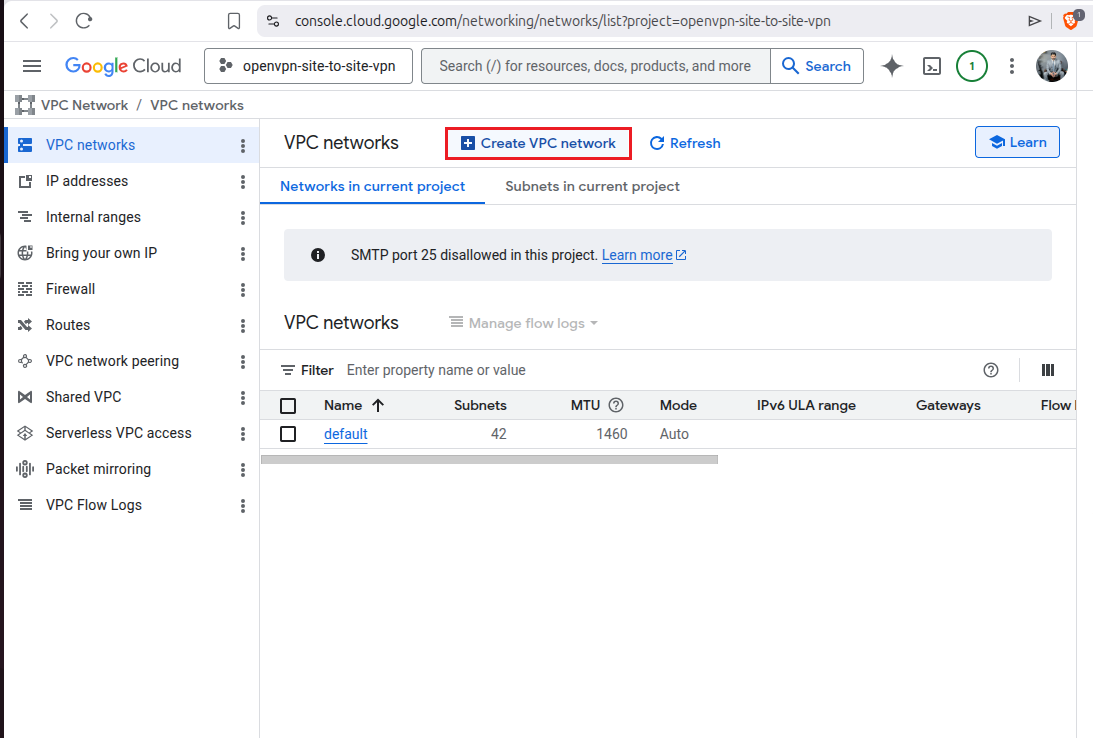Open filter help question mark icon

[x=991, y=370]
